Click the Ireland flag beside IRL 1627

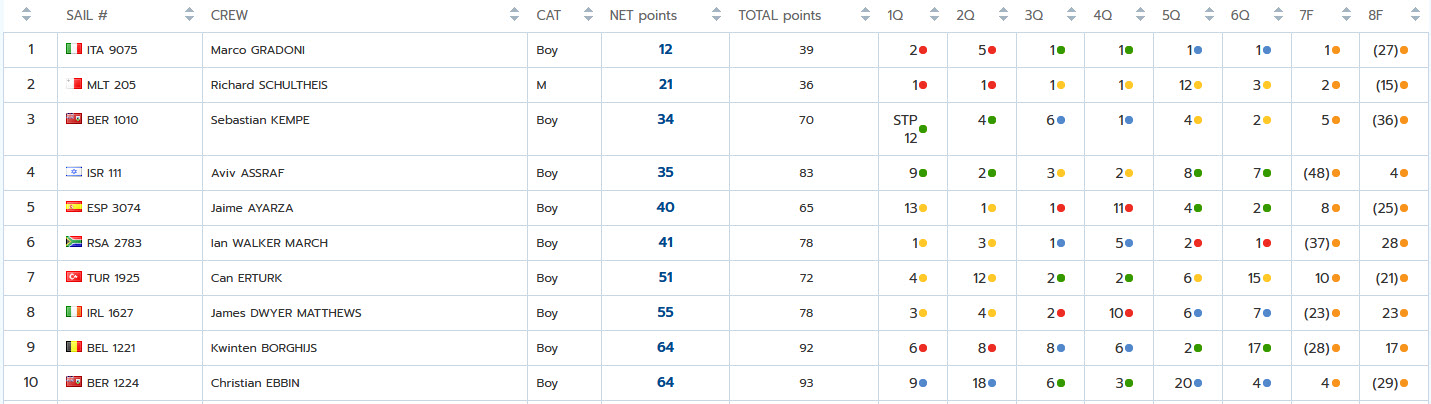tap(74, 312)
